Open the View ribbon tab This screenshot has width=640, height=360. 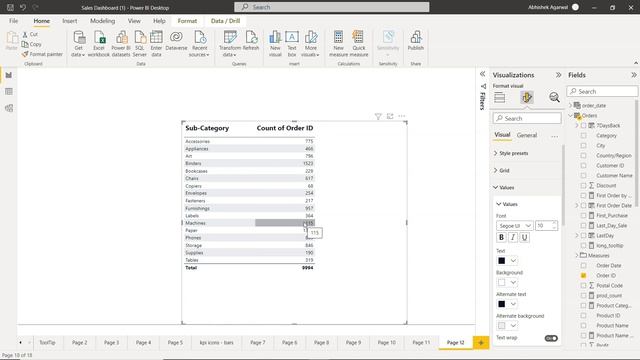click(134, 21)
